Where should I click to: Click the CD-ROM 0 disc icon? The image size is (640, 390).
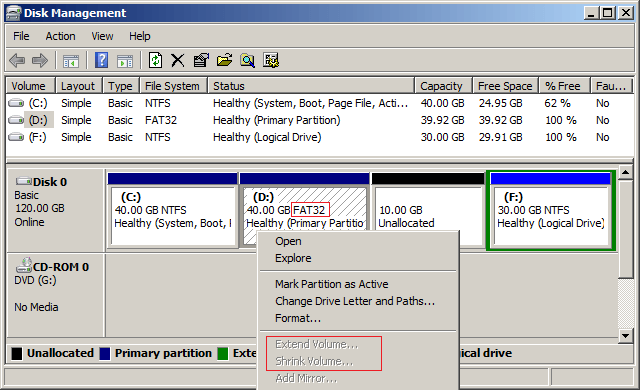tap(24, 265)
